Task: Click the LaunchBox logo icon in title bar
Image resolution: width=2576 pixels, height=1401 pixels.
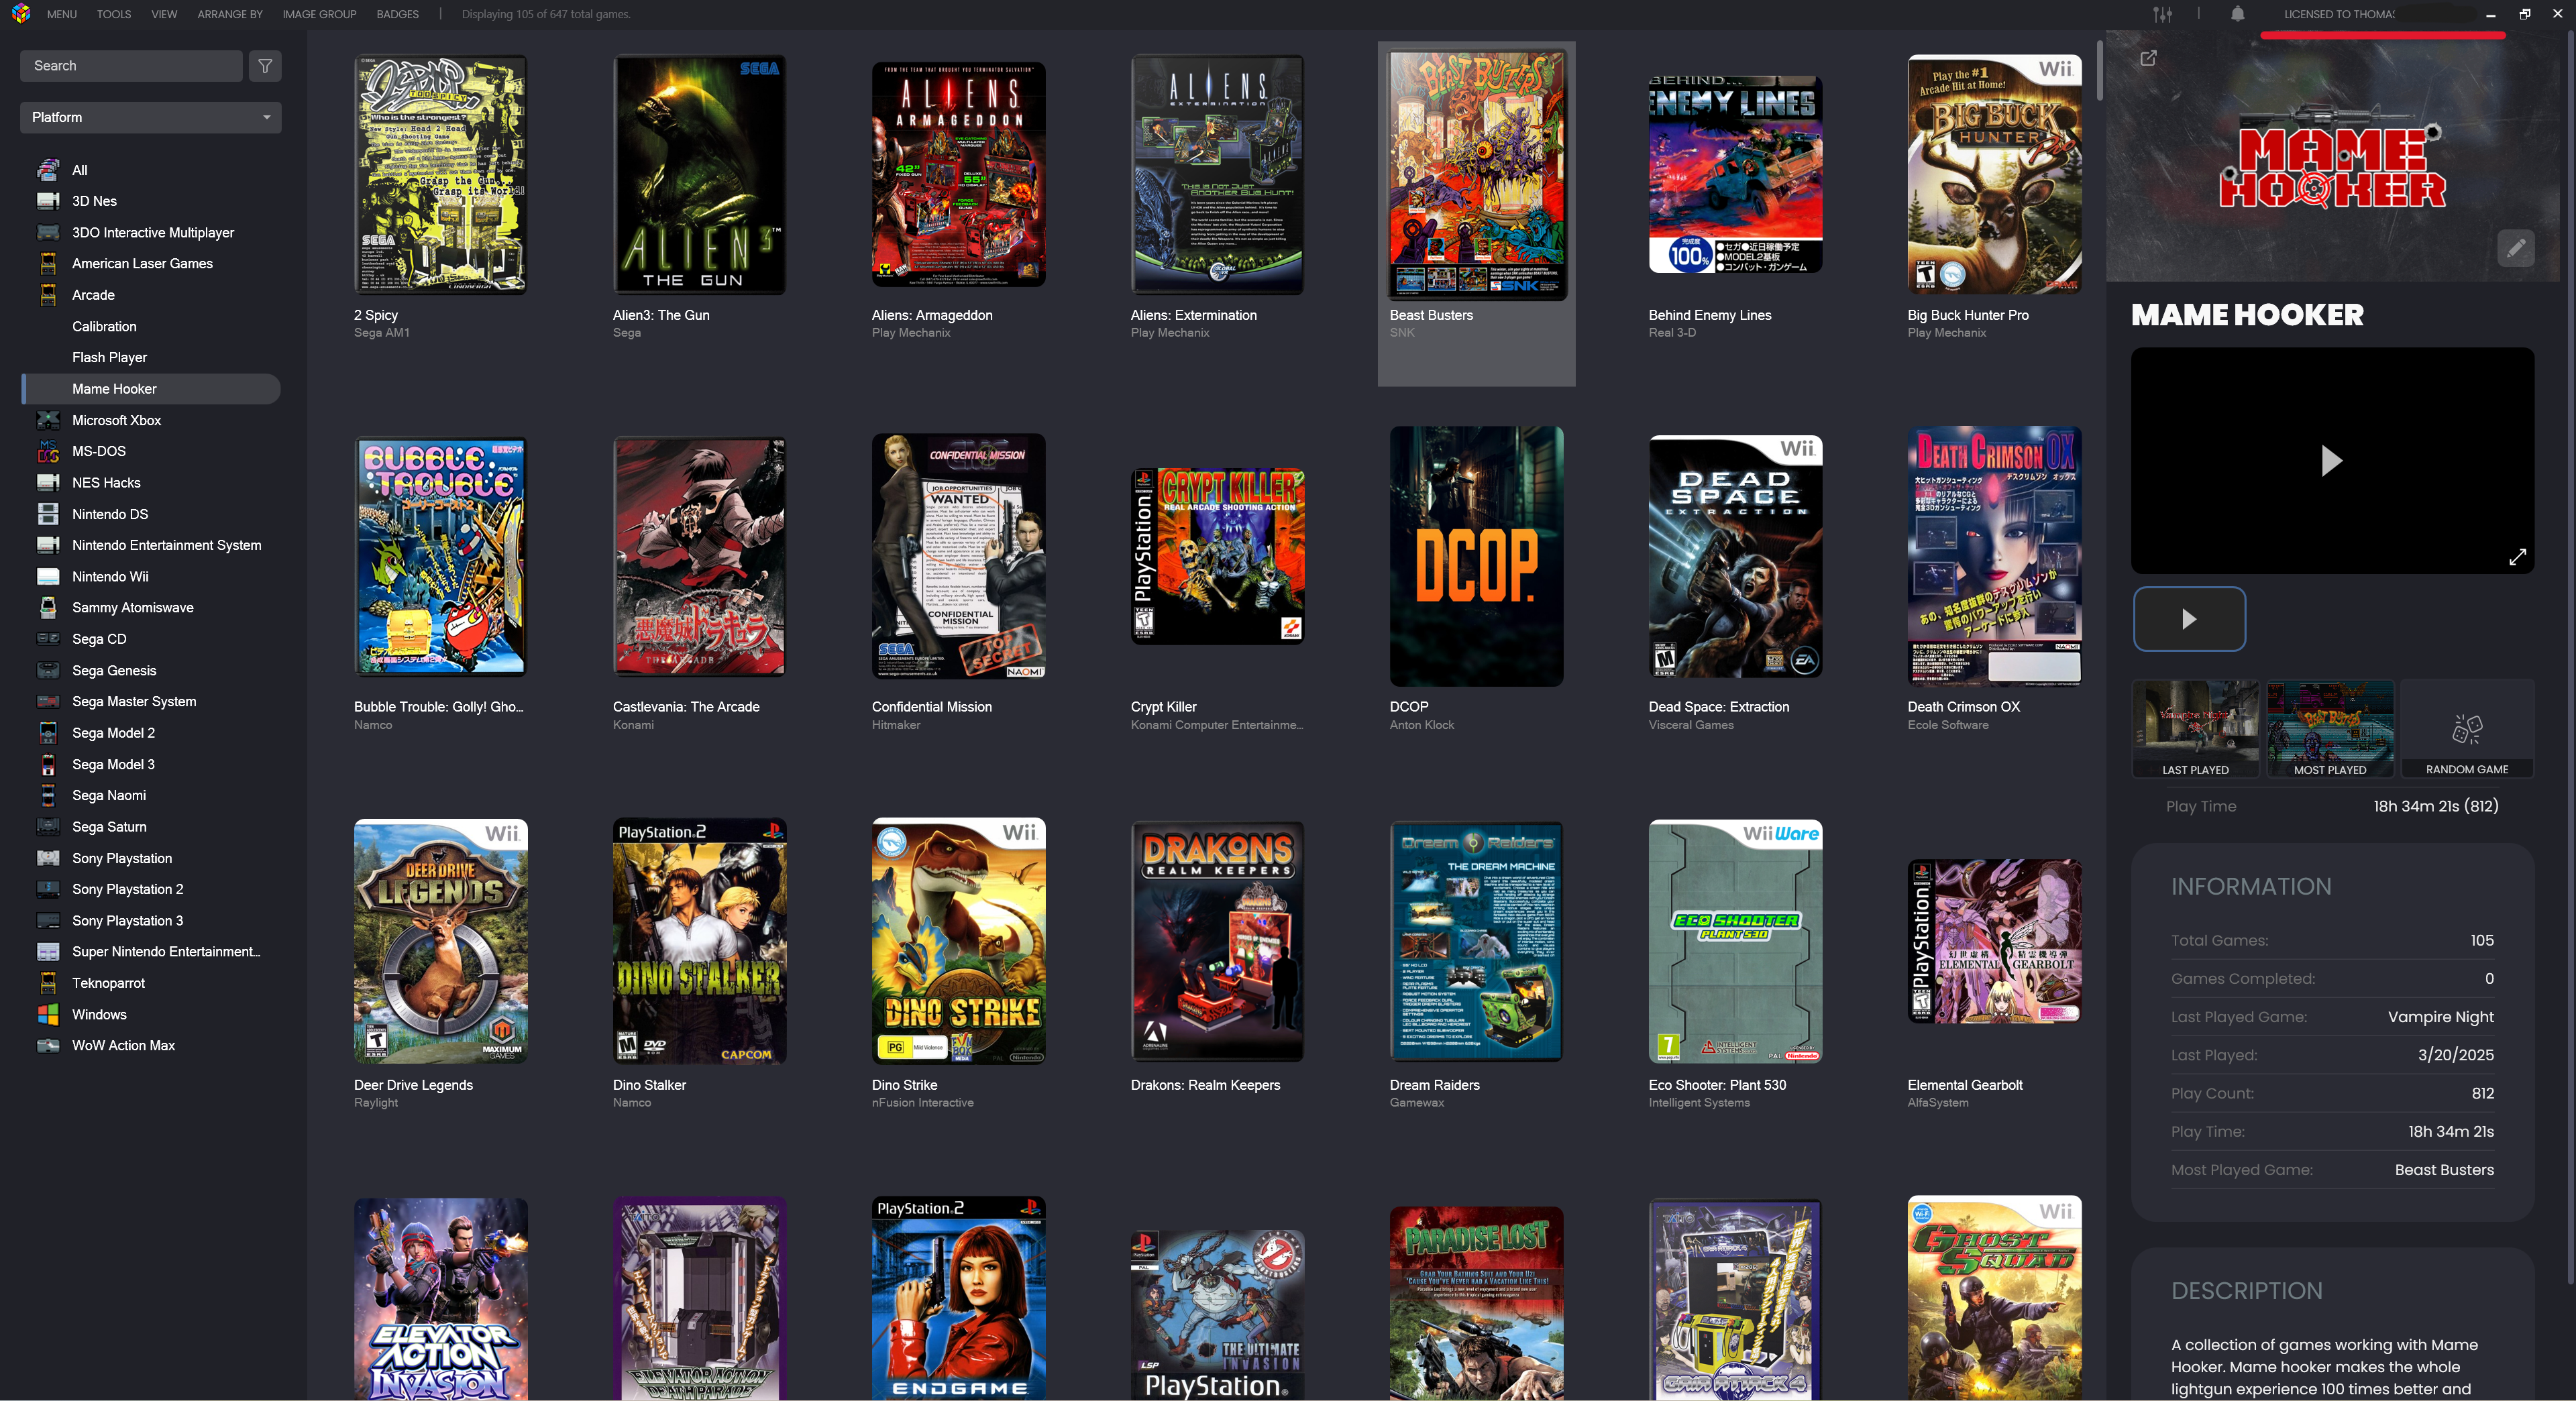Action: click(x=21, y=14)
